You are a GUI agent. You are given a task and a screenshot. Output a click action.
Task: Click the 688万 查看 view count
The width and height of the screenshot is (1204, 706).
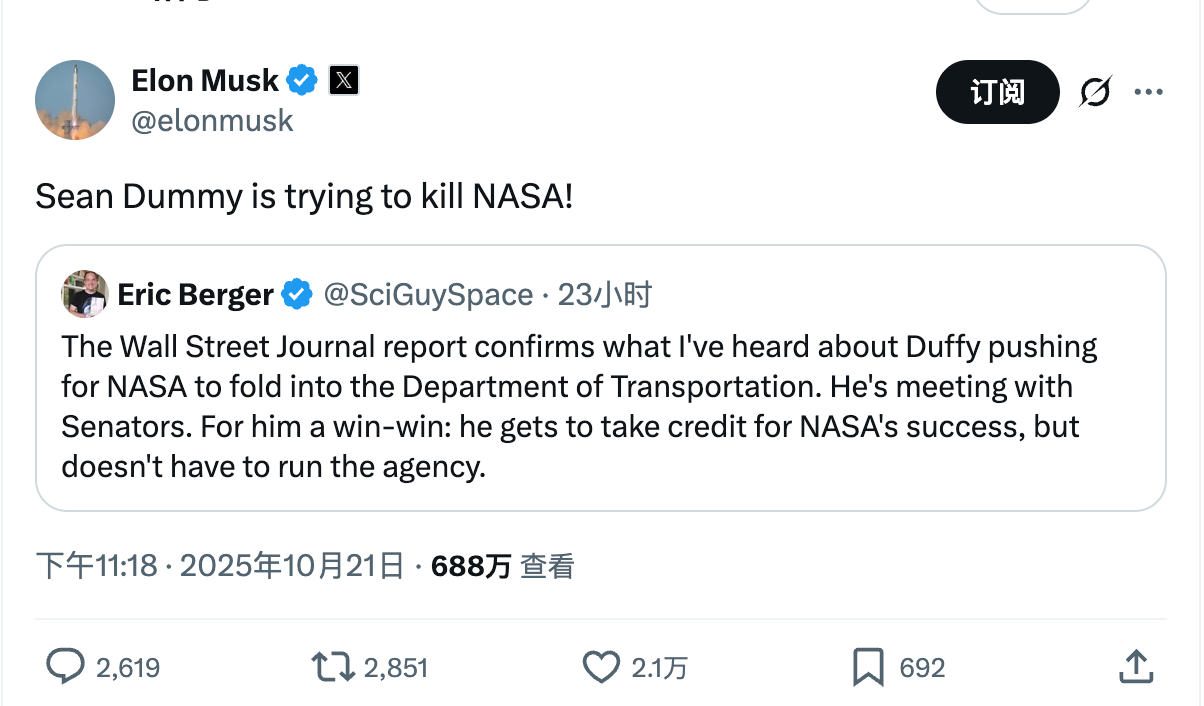pos(502,566)
